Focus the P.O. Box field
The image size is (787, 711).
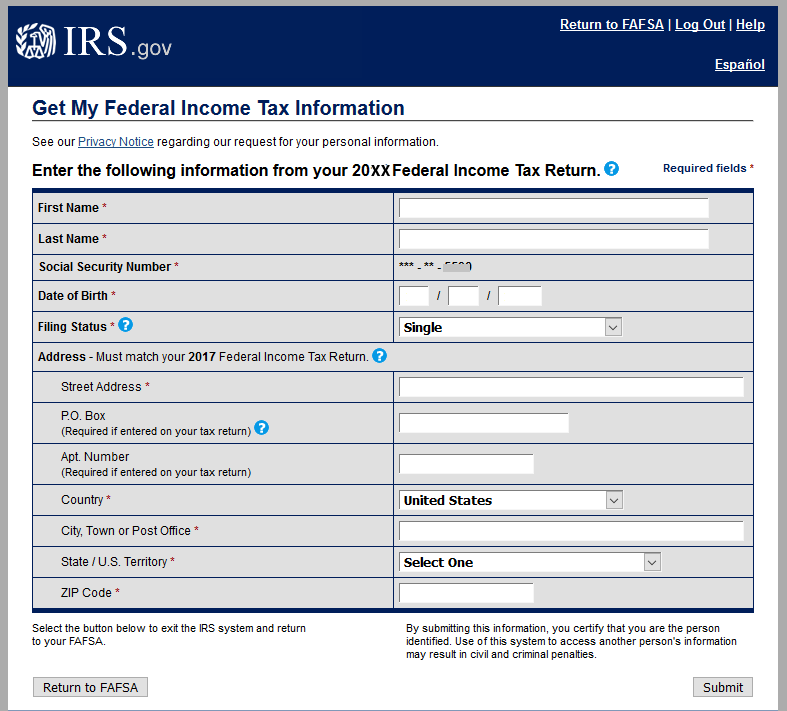pos(484,423)
